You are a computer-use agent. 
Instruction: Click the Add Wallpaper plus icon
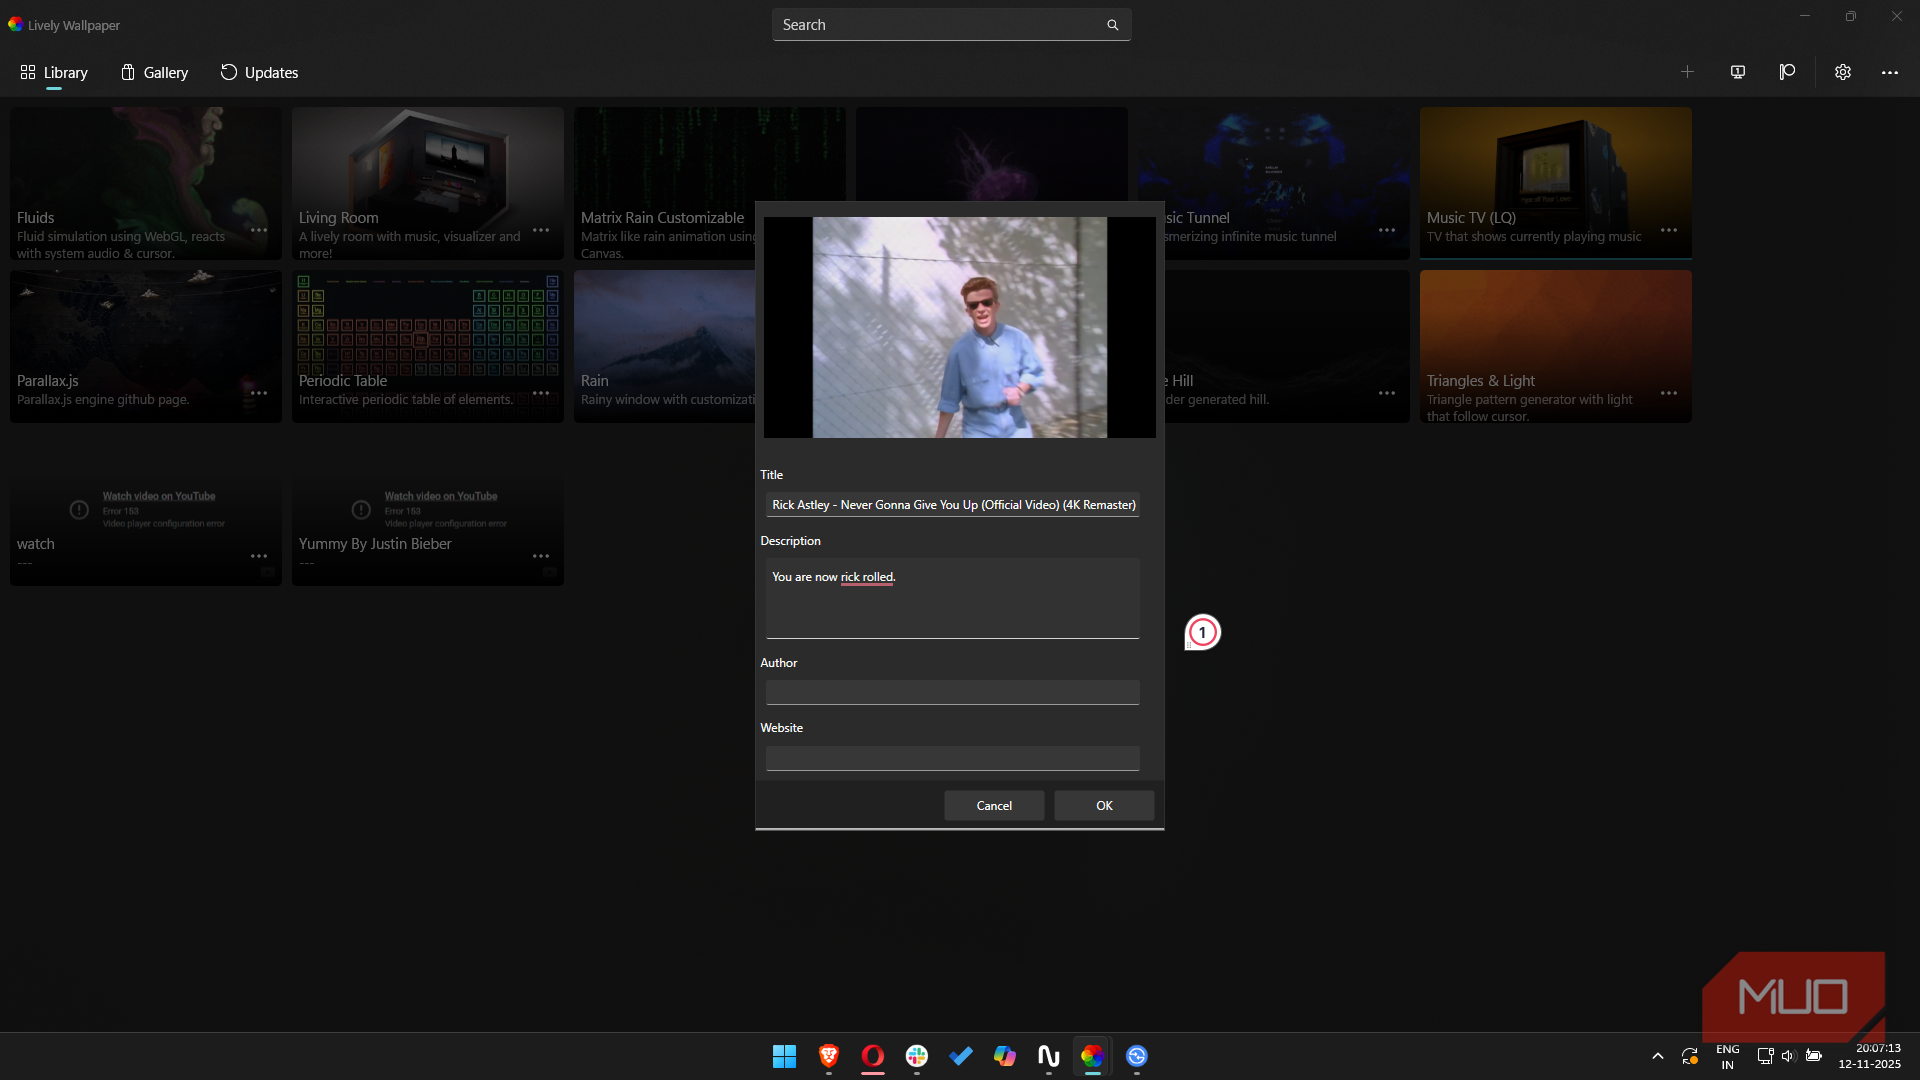click(x=1687, y=72)
